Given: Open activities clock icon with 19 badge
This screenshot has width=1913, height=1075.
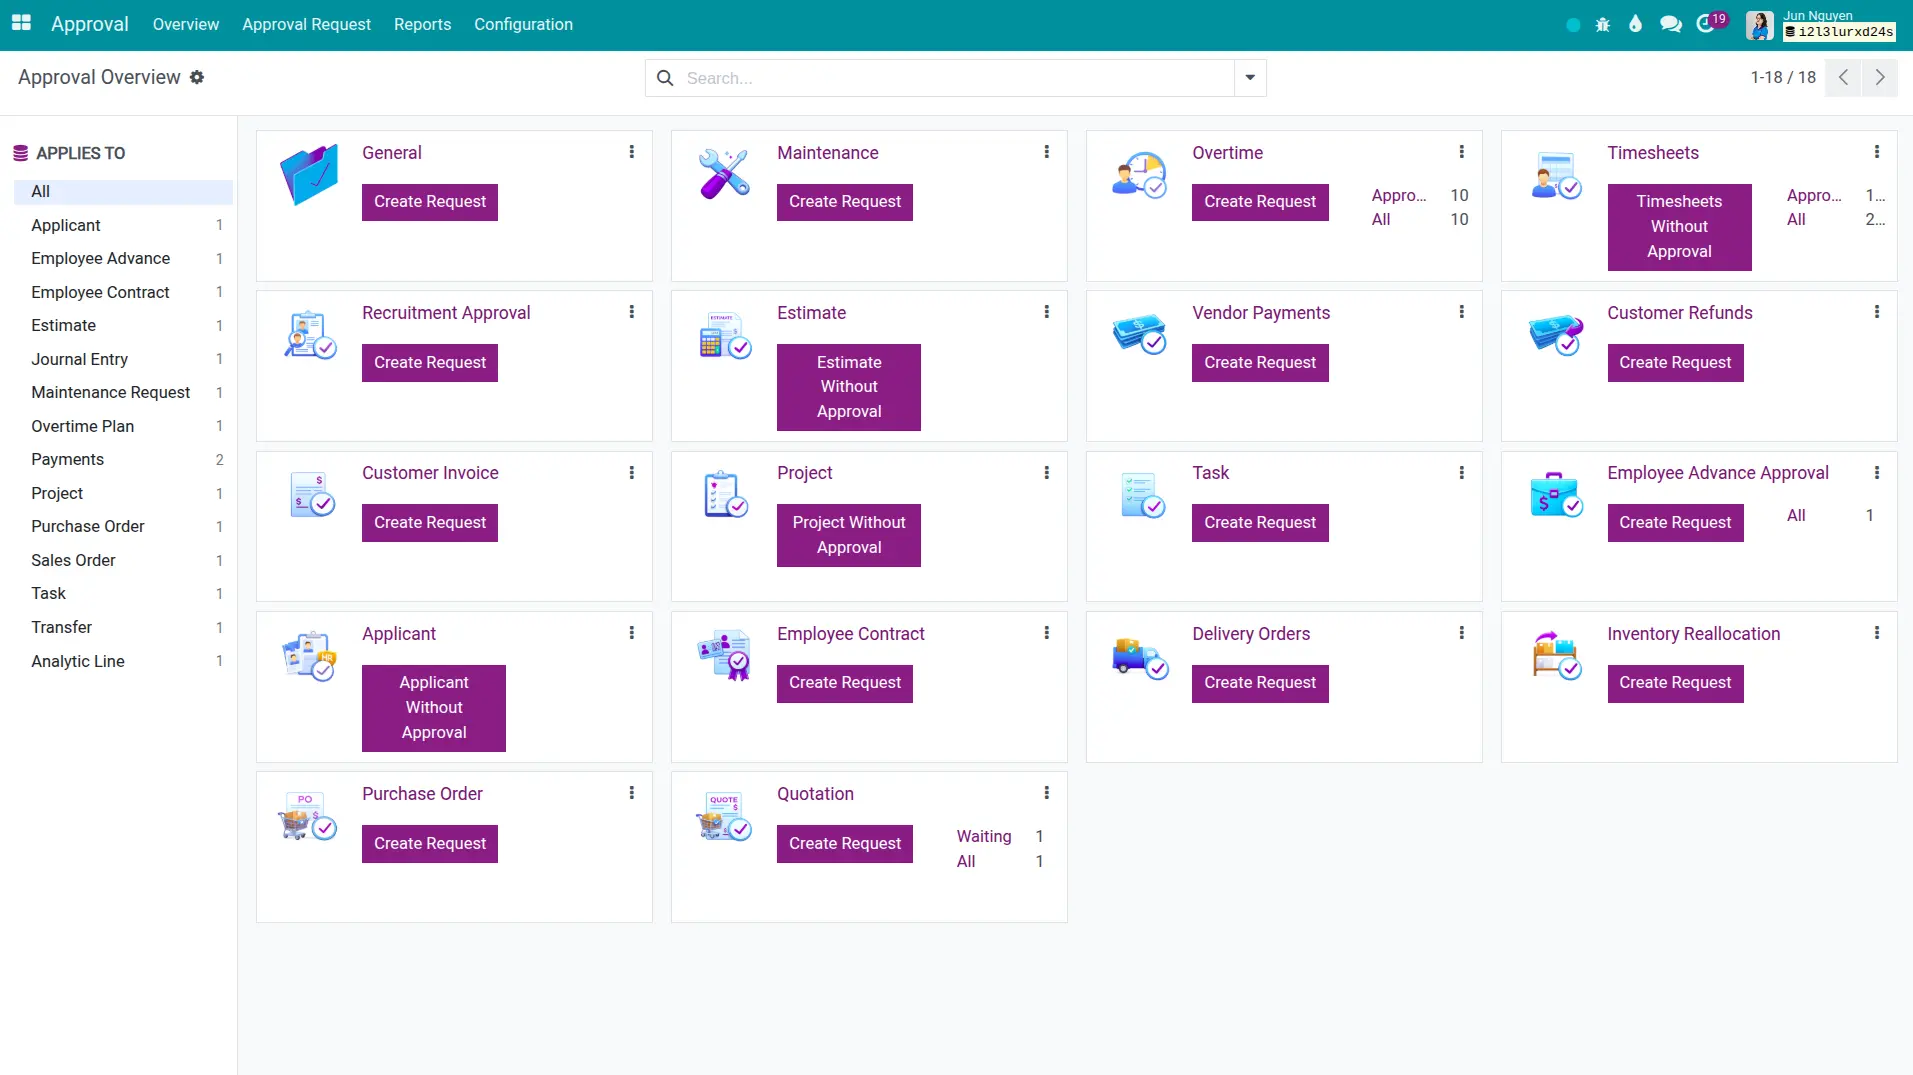Looking at the screenshot, I should (1706, 24).
